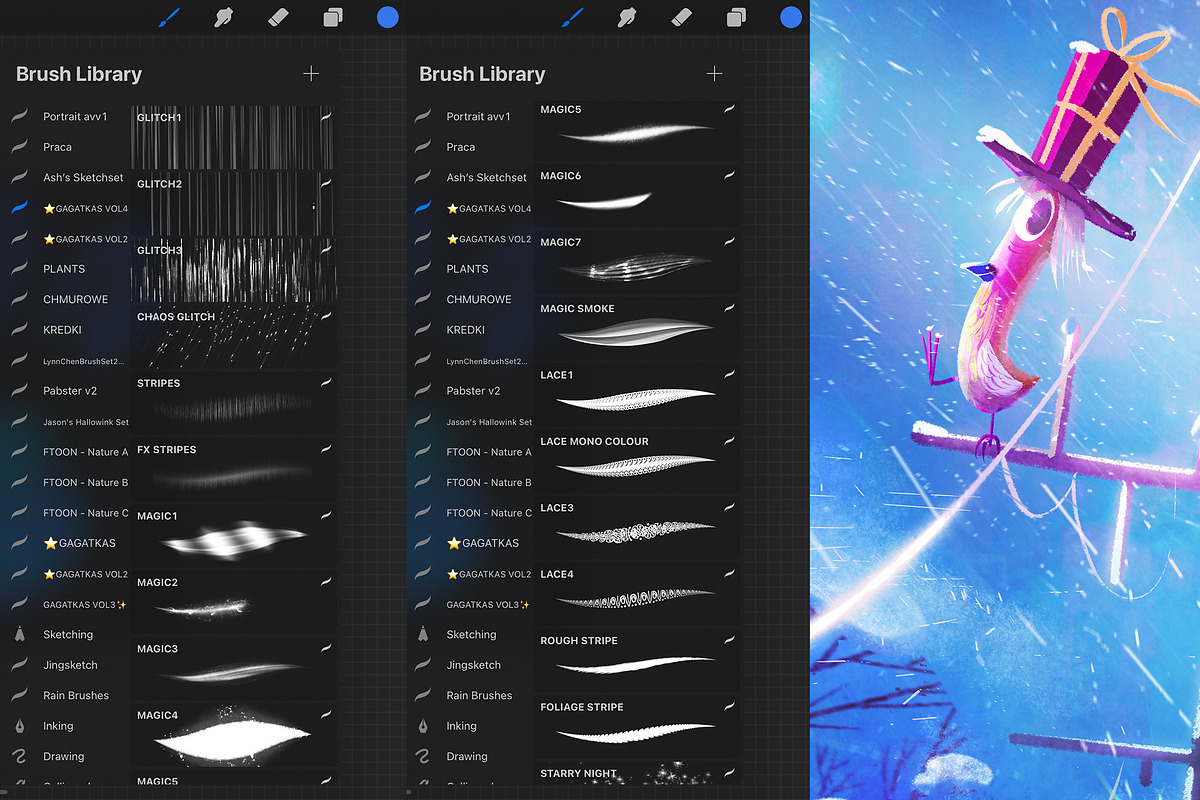Click the Drawing squiggle icon in left panel

pos(19,756)
